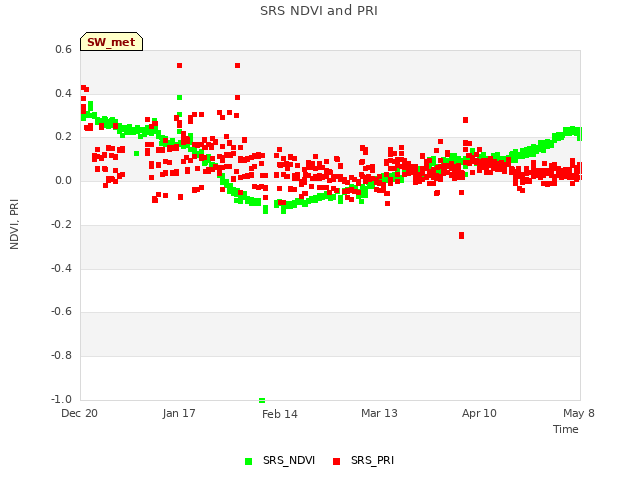Click the 0.2 y-axis tick label

[63, 137]
